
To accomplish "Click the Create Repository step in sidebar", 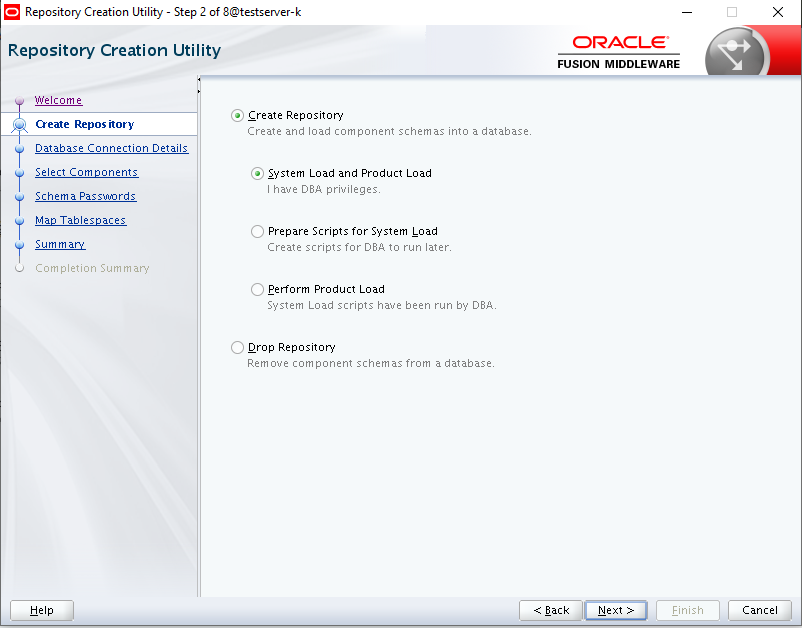I will tap(84, 124).
